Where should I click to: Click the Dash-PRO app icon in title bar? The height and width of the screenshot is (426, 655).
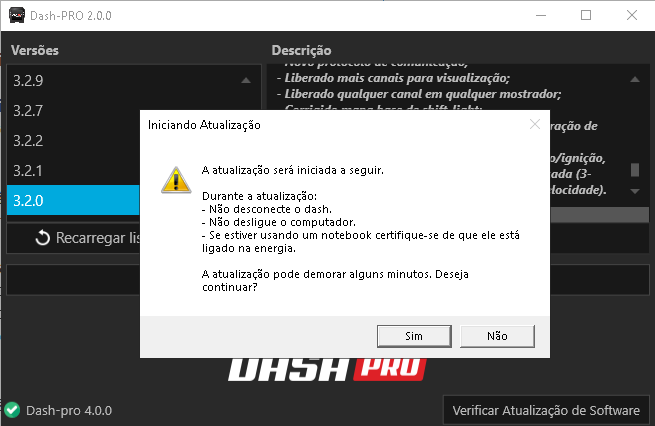(x=17, y=15)
